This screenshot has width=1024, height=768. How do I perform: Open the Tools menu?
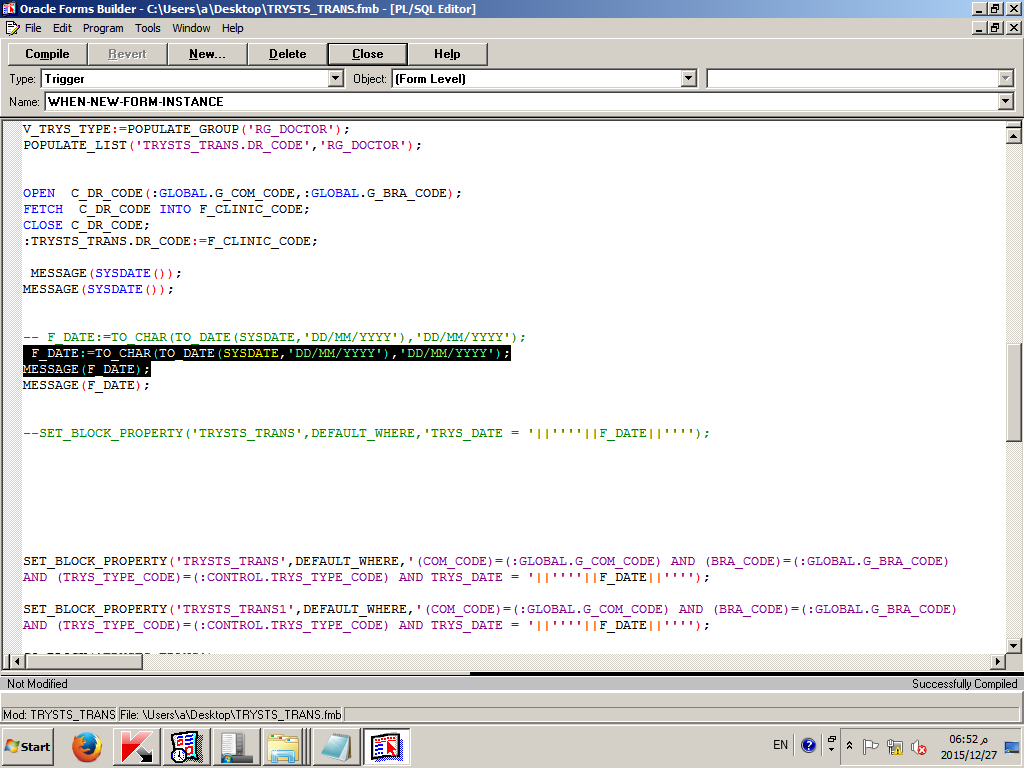148,28
